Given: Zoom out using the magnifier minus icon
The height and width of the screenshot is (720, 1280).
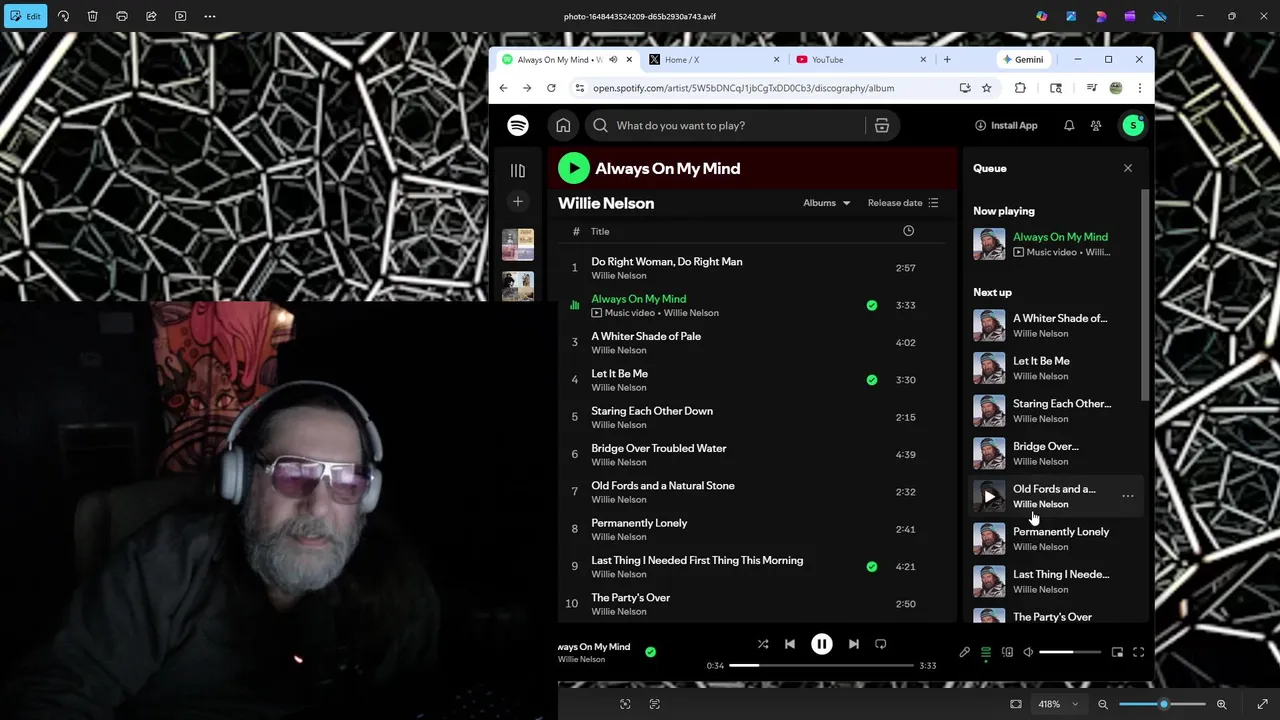Looking at the screenshot, I should (1103, 704).
